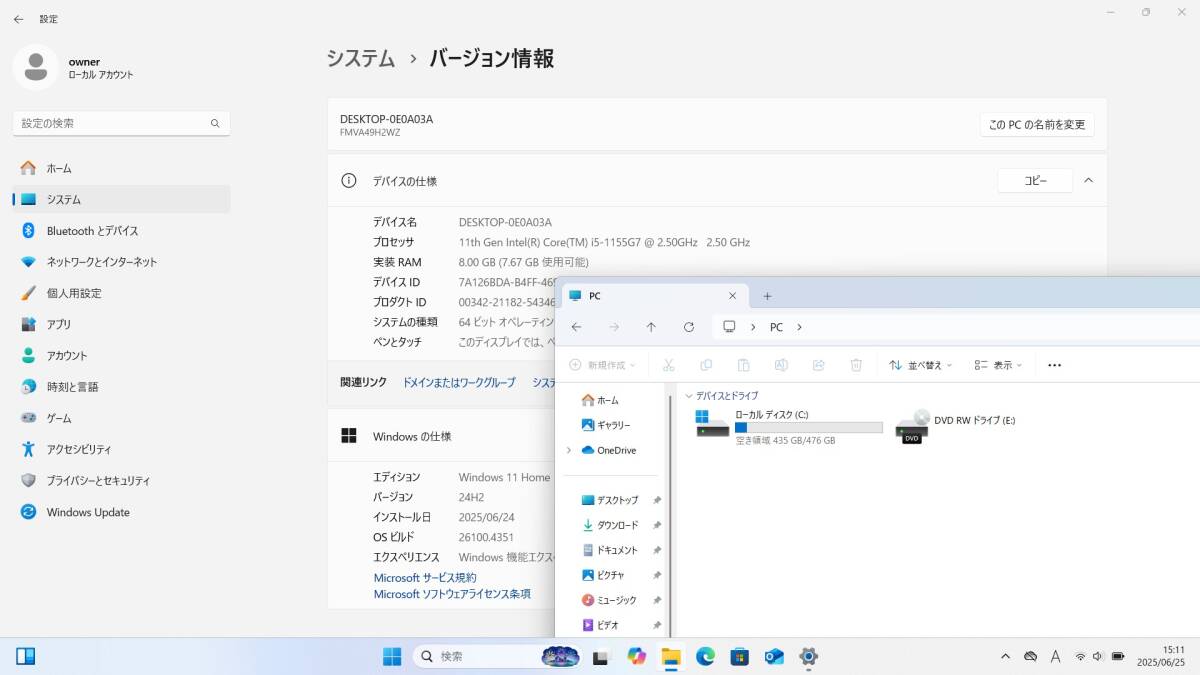Click the Delete trash icon in Explorer
The image size is (1200, 675).
click(856, 365)
